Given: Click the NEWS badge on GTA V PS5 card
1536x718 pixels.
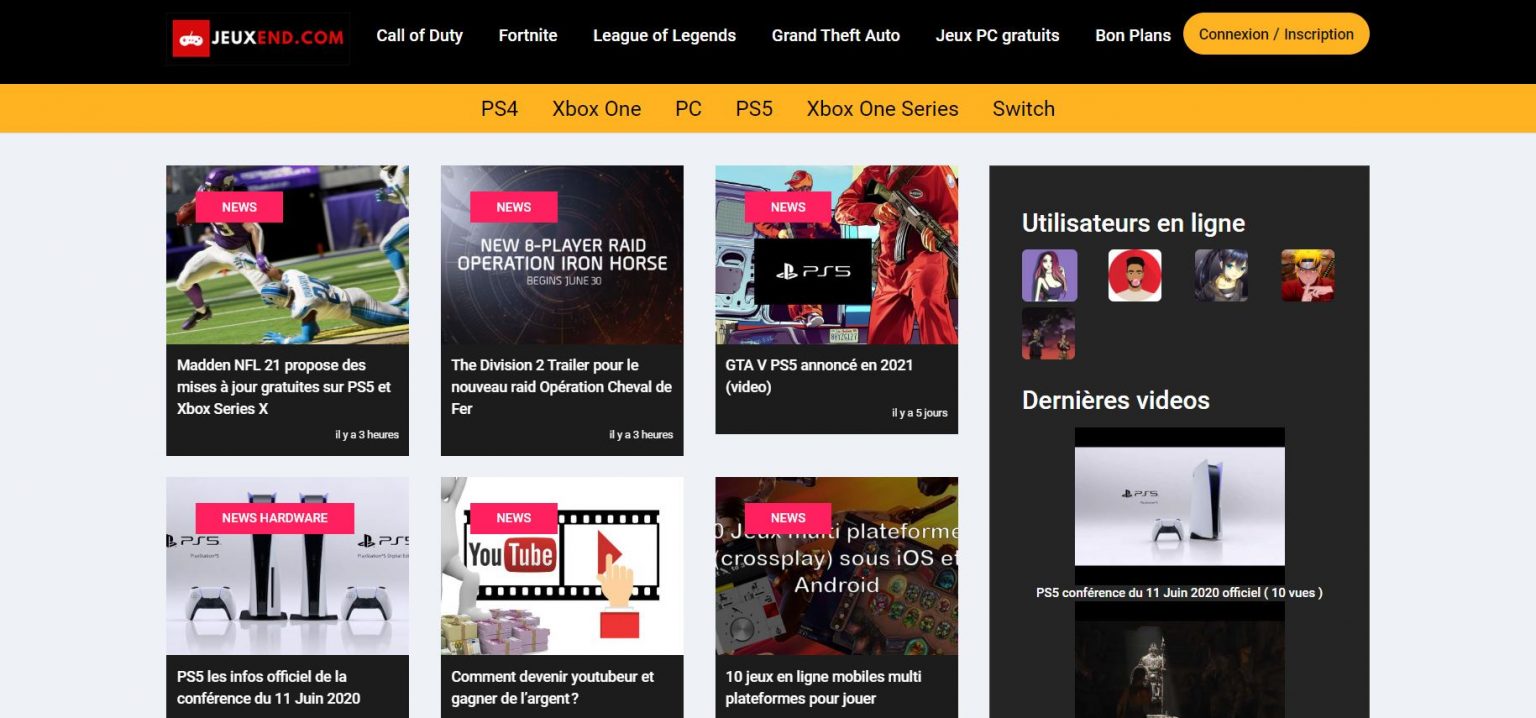Looking at the screenshot, I should (788, 207).
